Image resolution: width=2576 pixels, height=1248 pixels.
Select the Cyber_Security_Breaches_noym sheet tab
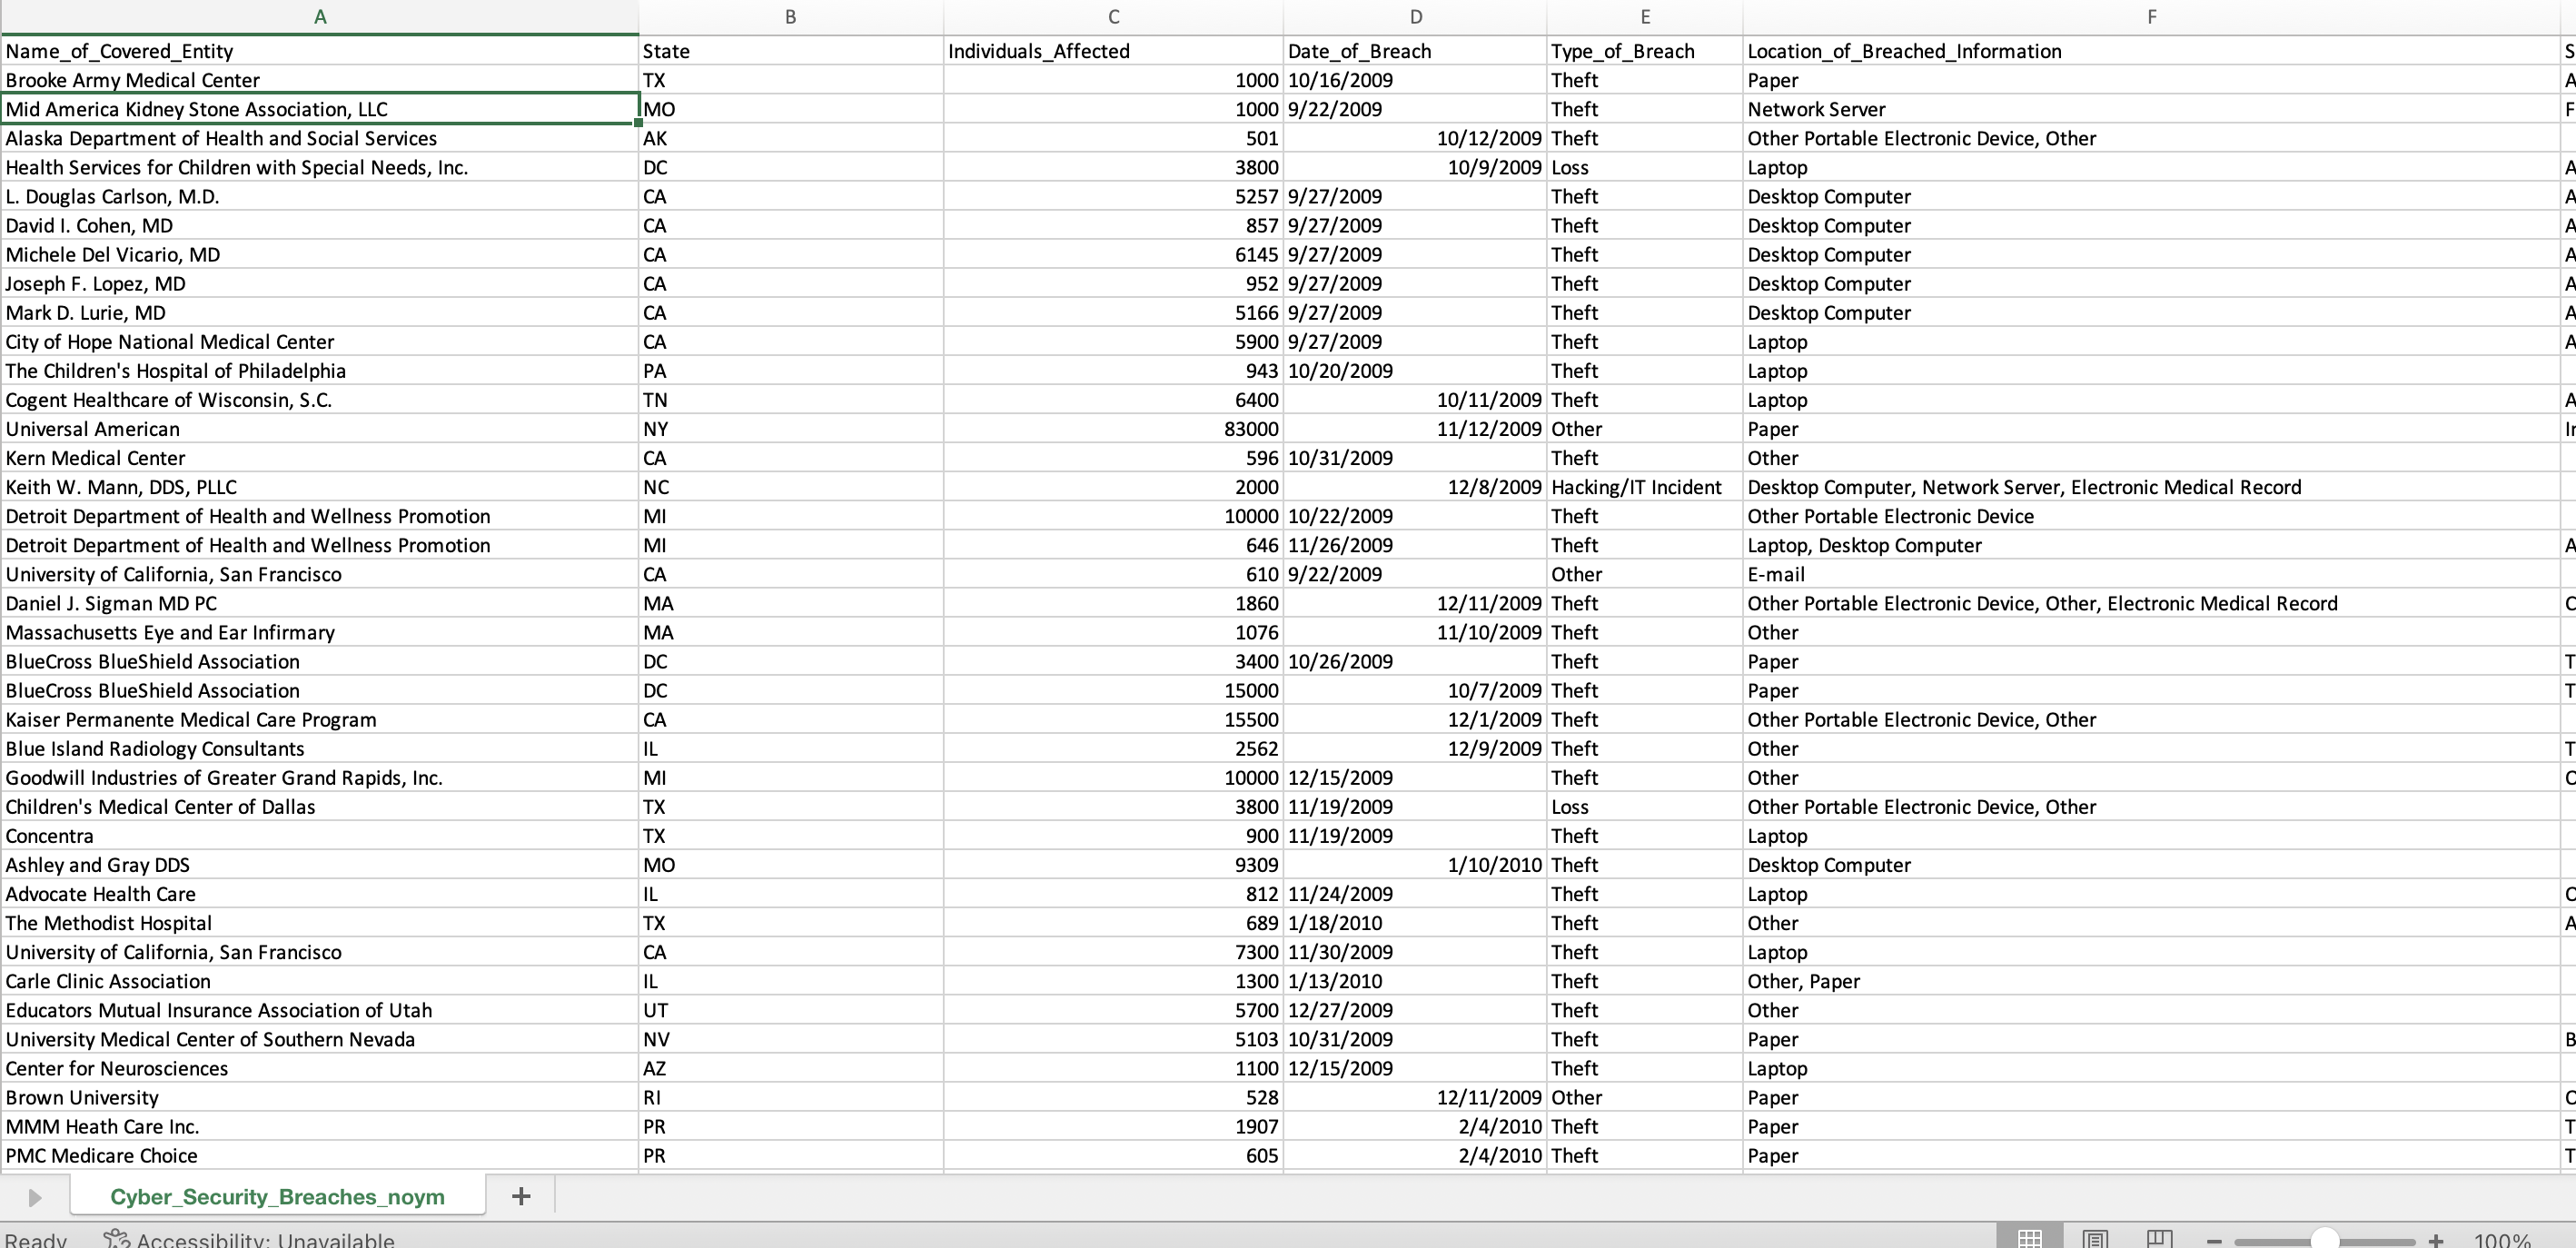click(277, 1196)
